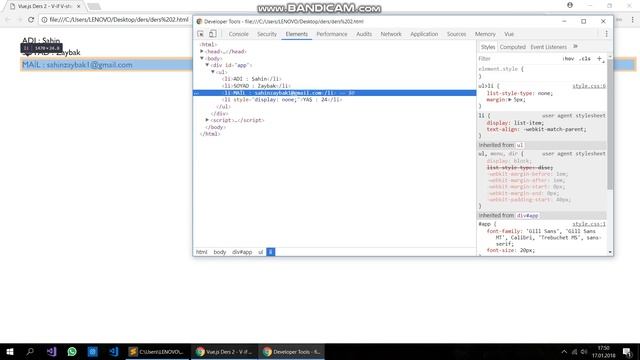Open Chrome profile avatar icon
Viewport: 640px width, 360px height.
[570, 5]
